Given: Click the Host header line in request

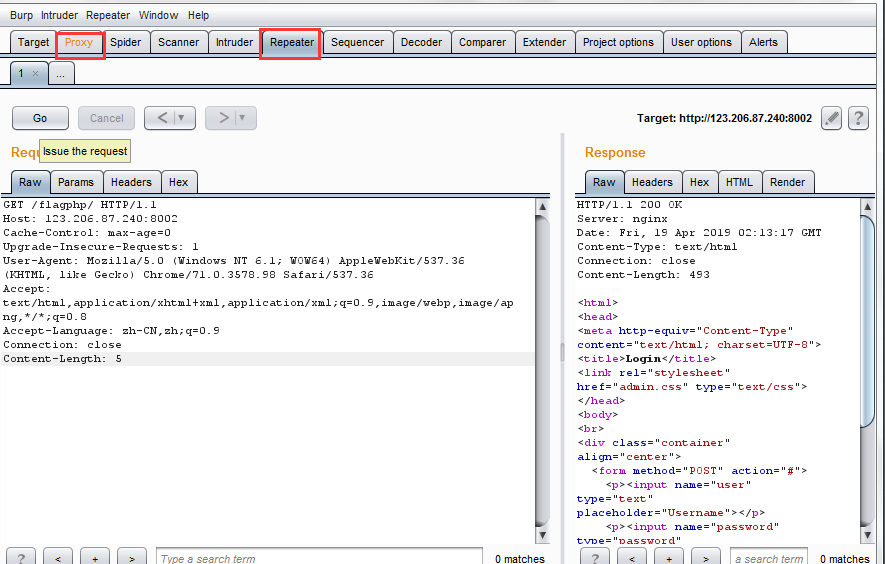Looking at the screenshot, I should (x=90, y=218).
